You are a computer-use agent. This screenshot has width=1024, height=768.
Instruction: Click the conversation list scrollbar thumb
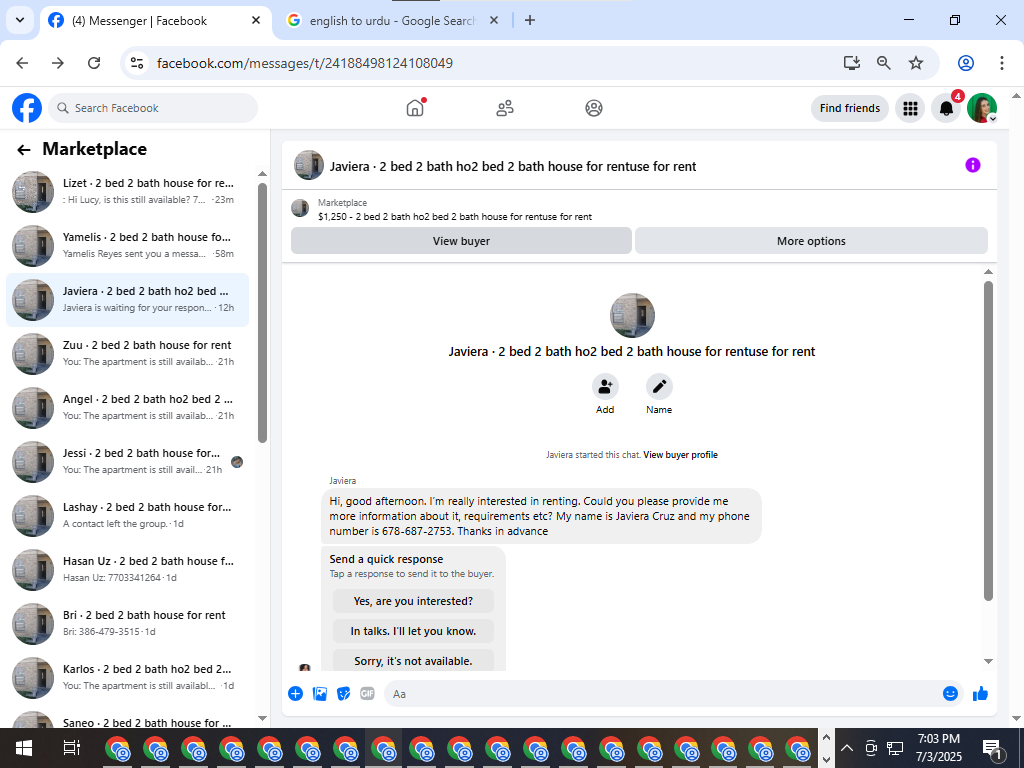pos(263,312)
